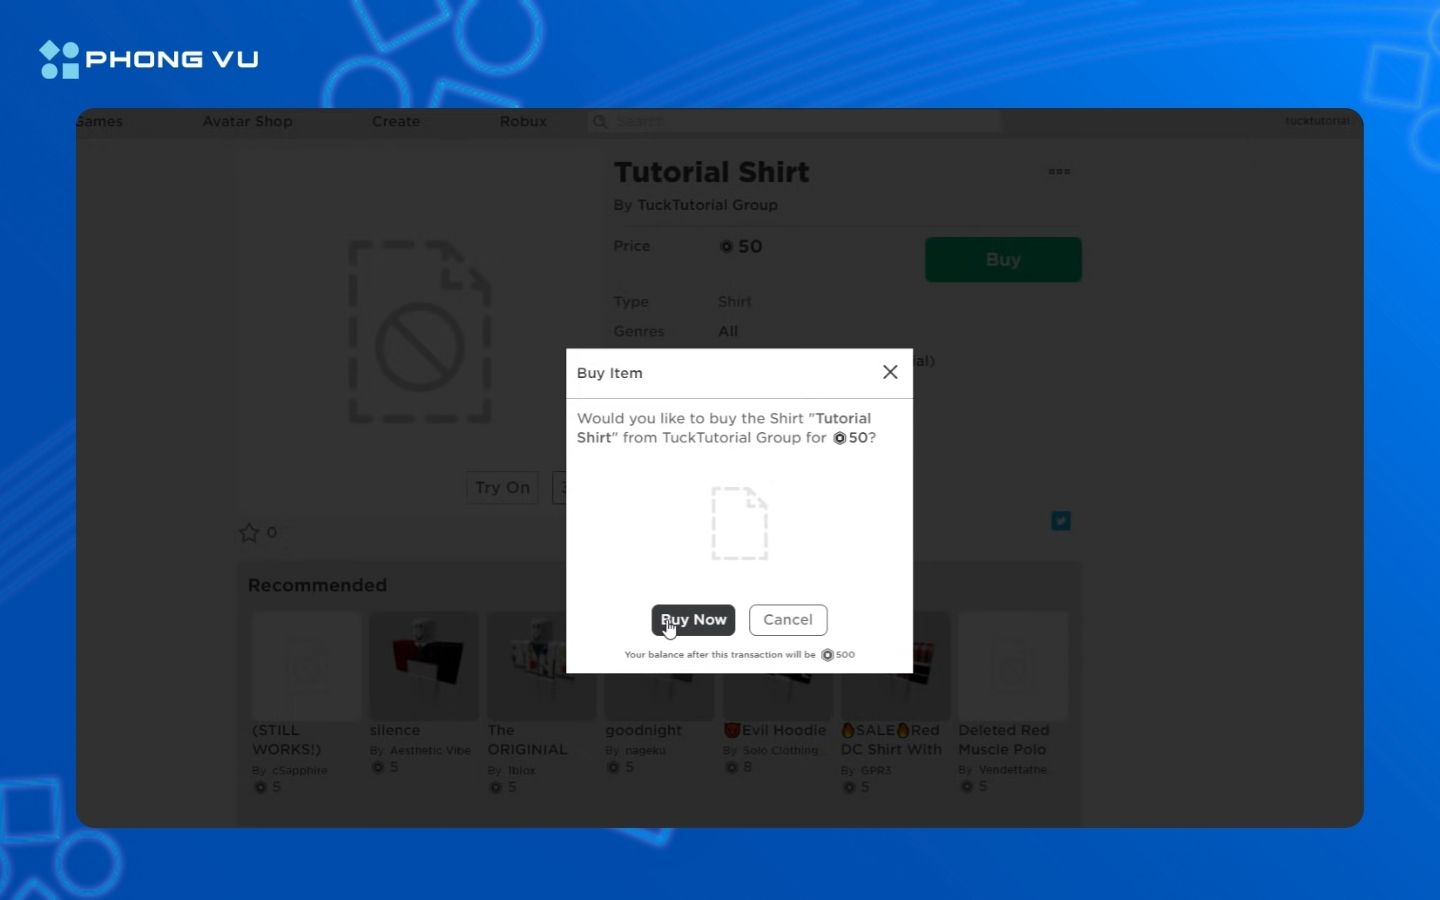Go to the Robux page
This screenshot has height=900, width=1440.
pyautogui.click(x=523, y=122)
